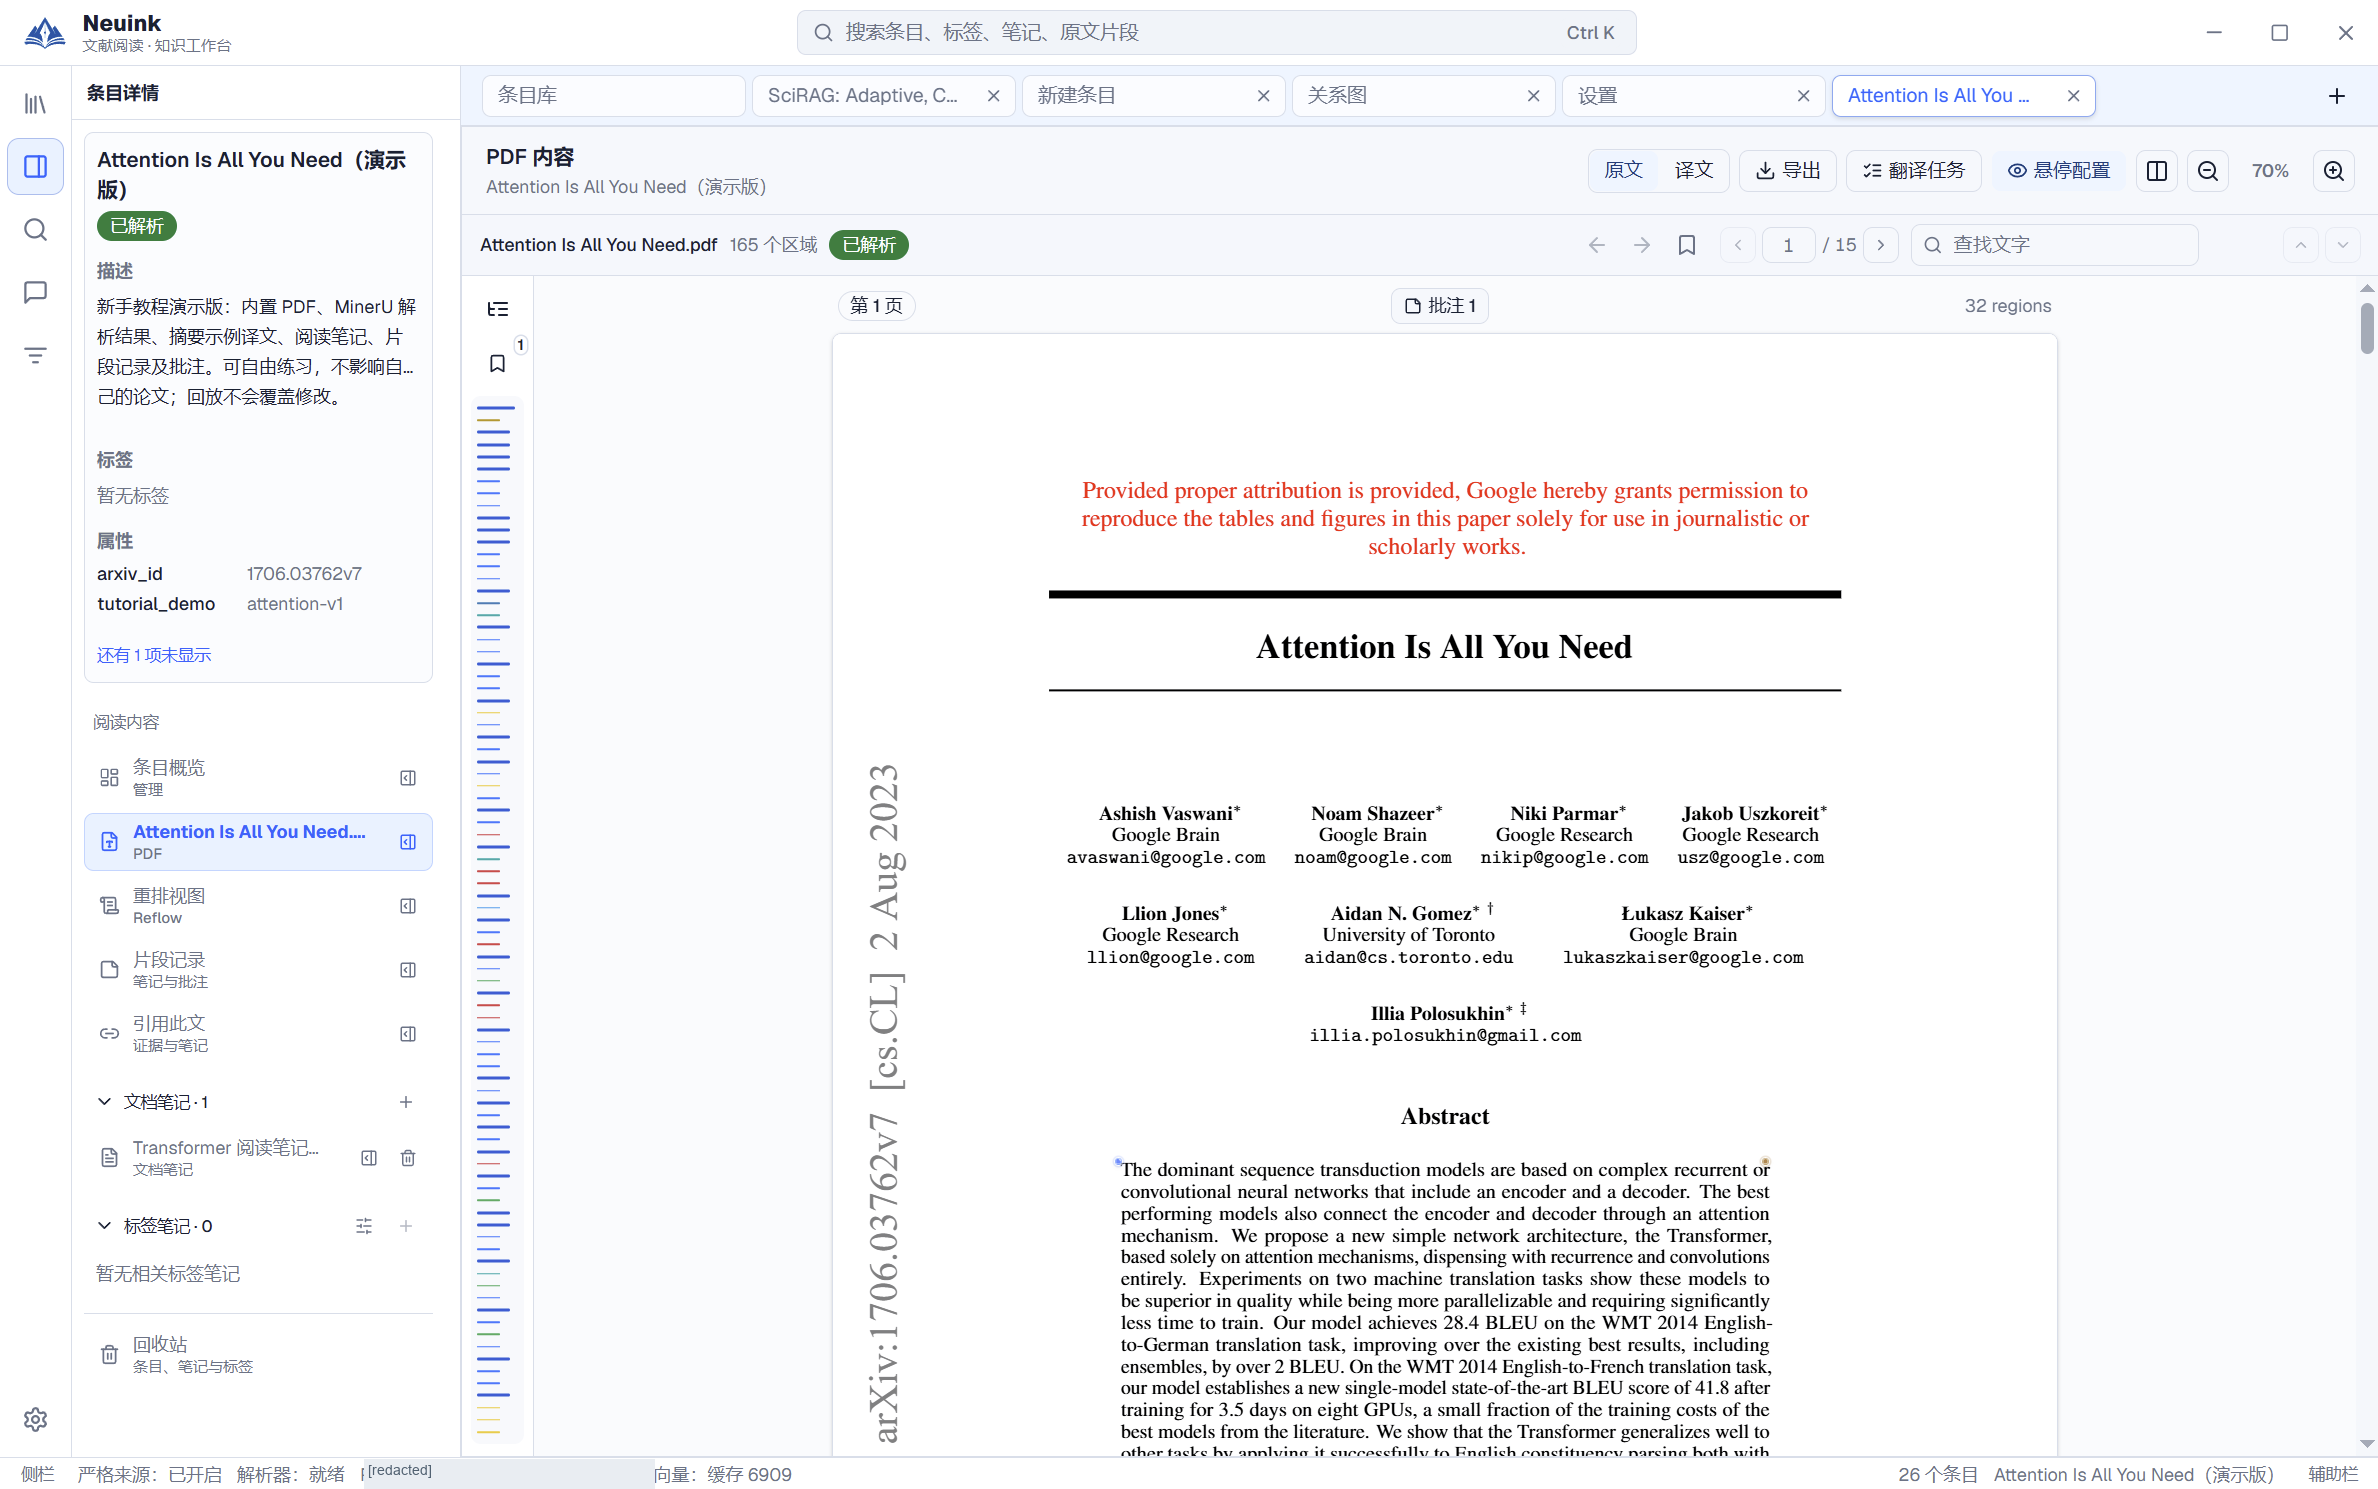Open the 翻译任务 button
Image resolution: width=2378 pixels, height=1489 pixels.
(1913, 171)
